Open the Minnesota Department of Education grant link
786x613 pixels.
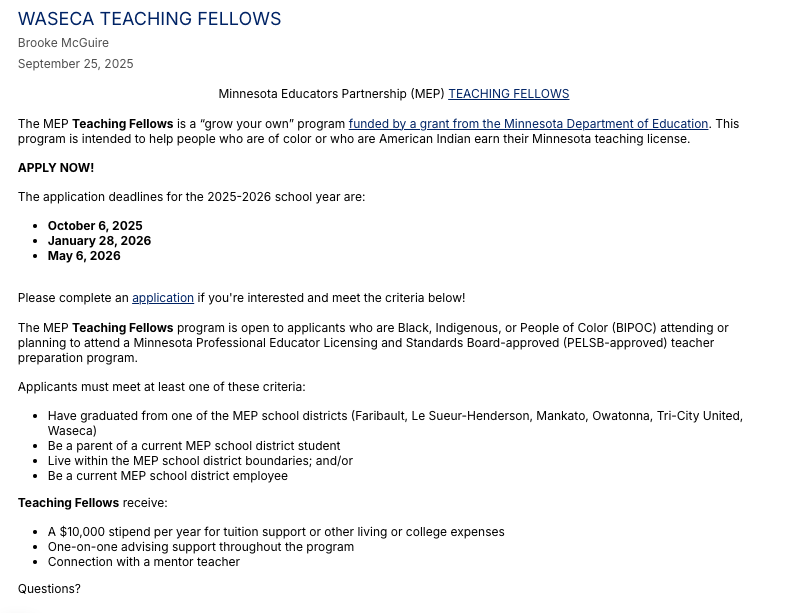click(x=528, y=124)
